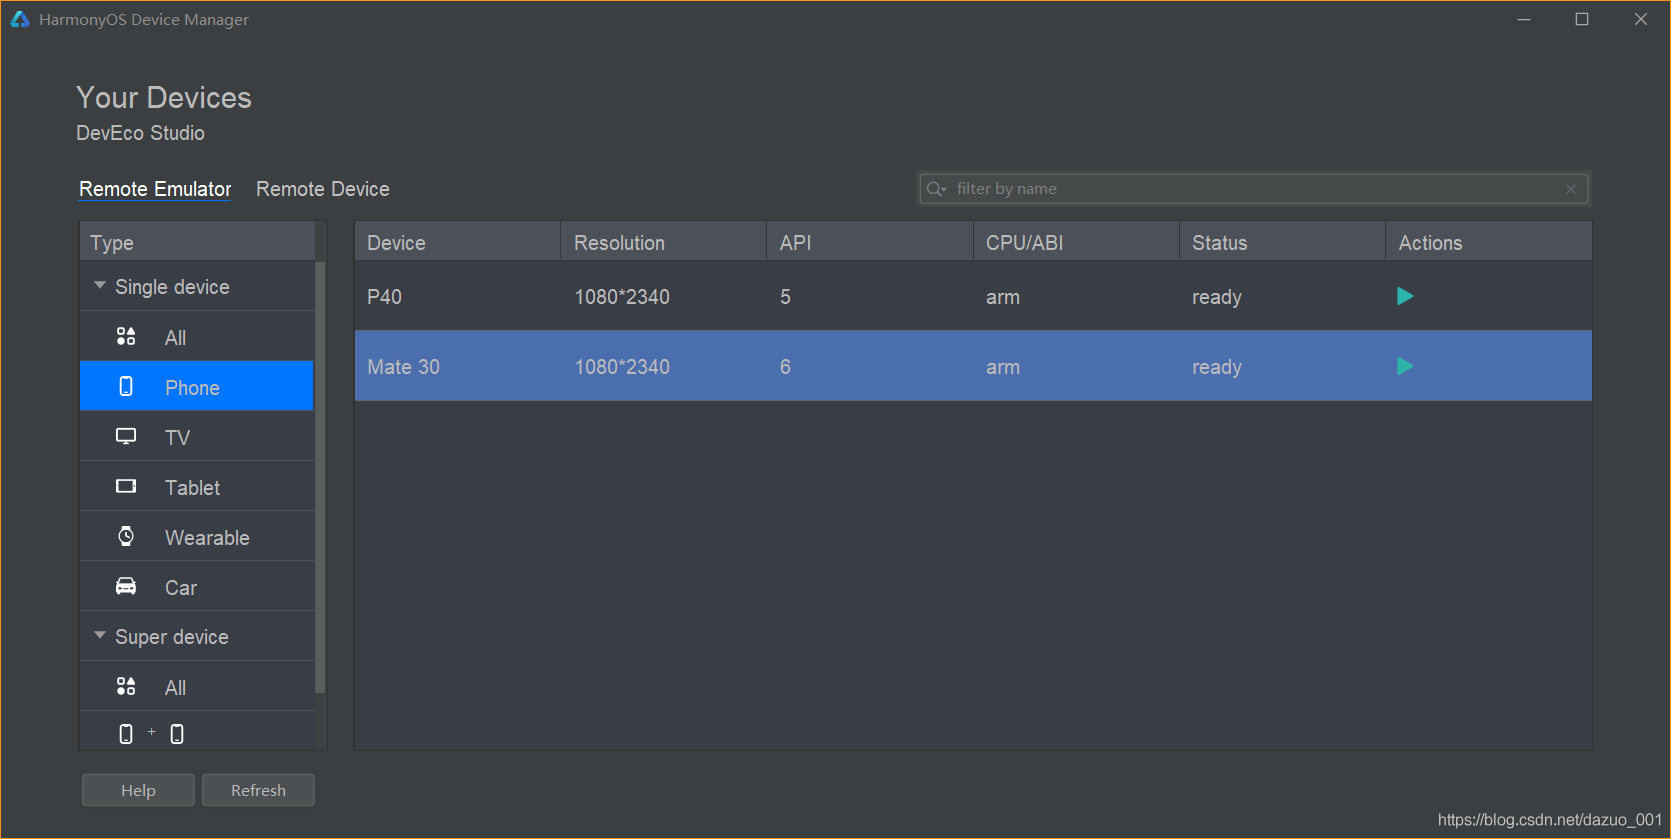Screen dimensions: 1671x839
Task: Switch to the Remote Emulator tab
Action: 155,189
